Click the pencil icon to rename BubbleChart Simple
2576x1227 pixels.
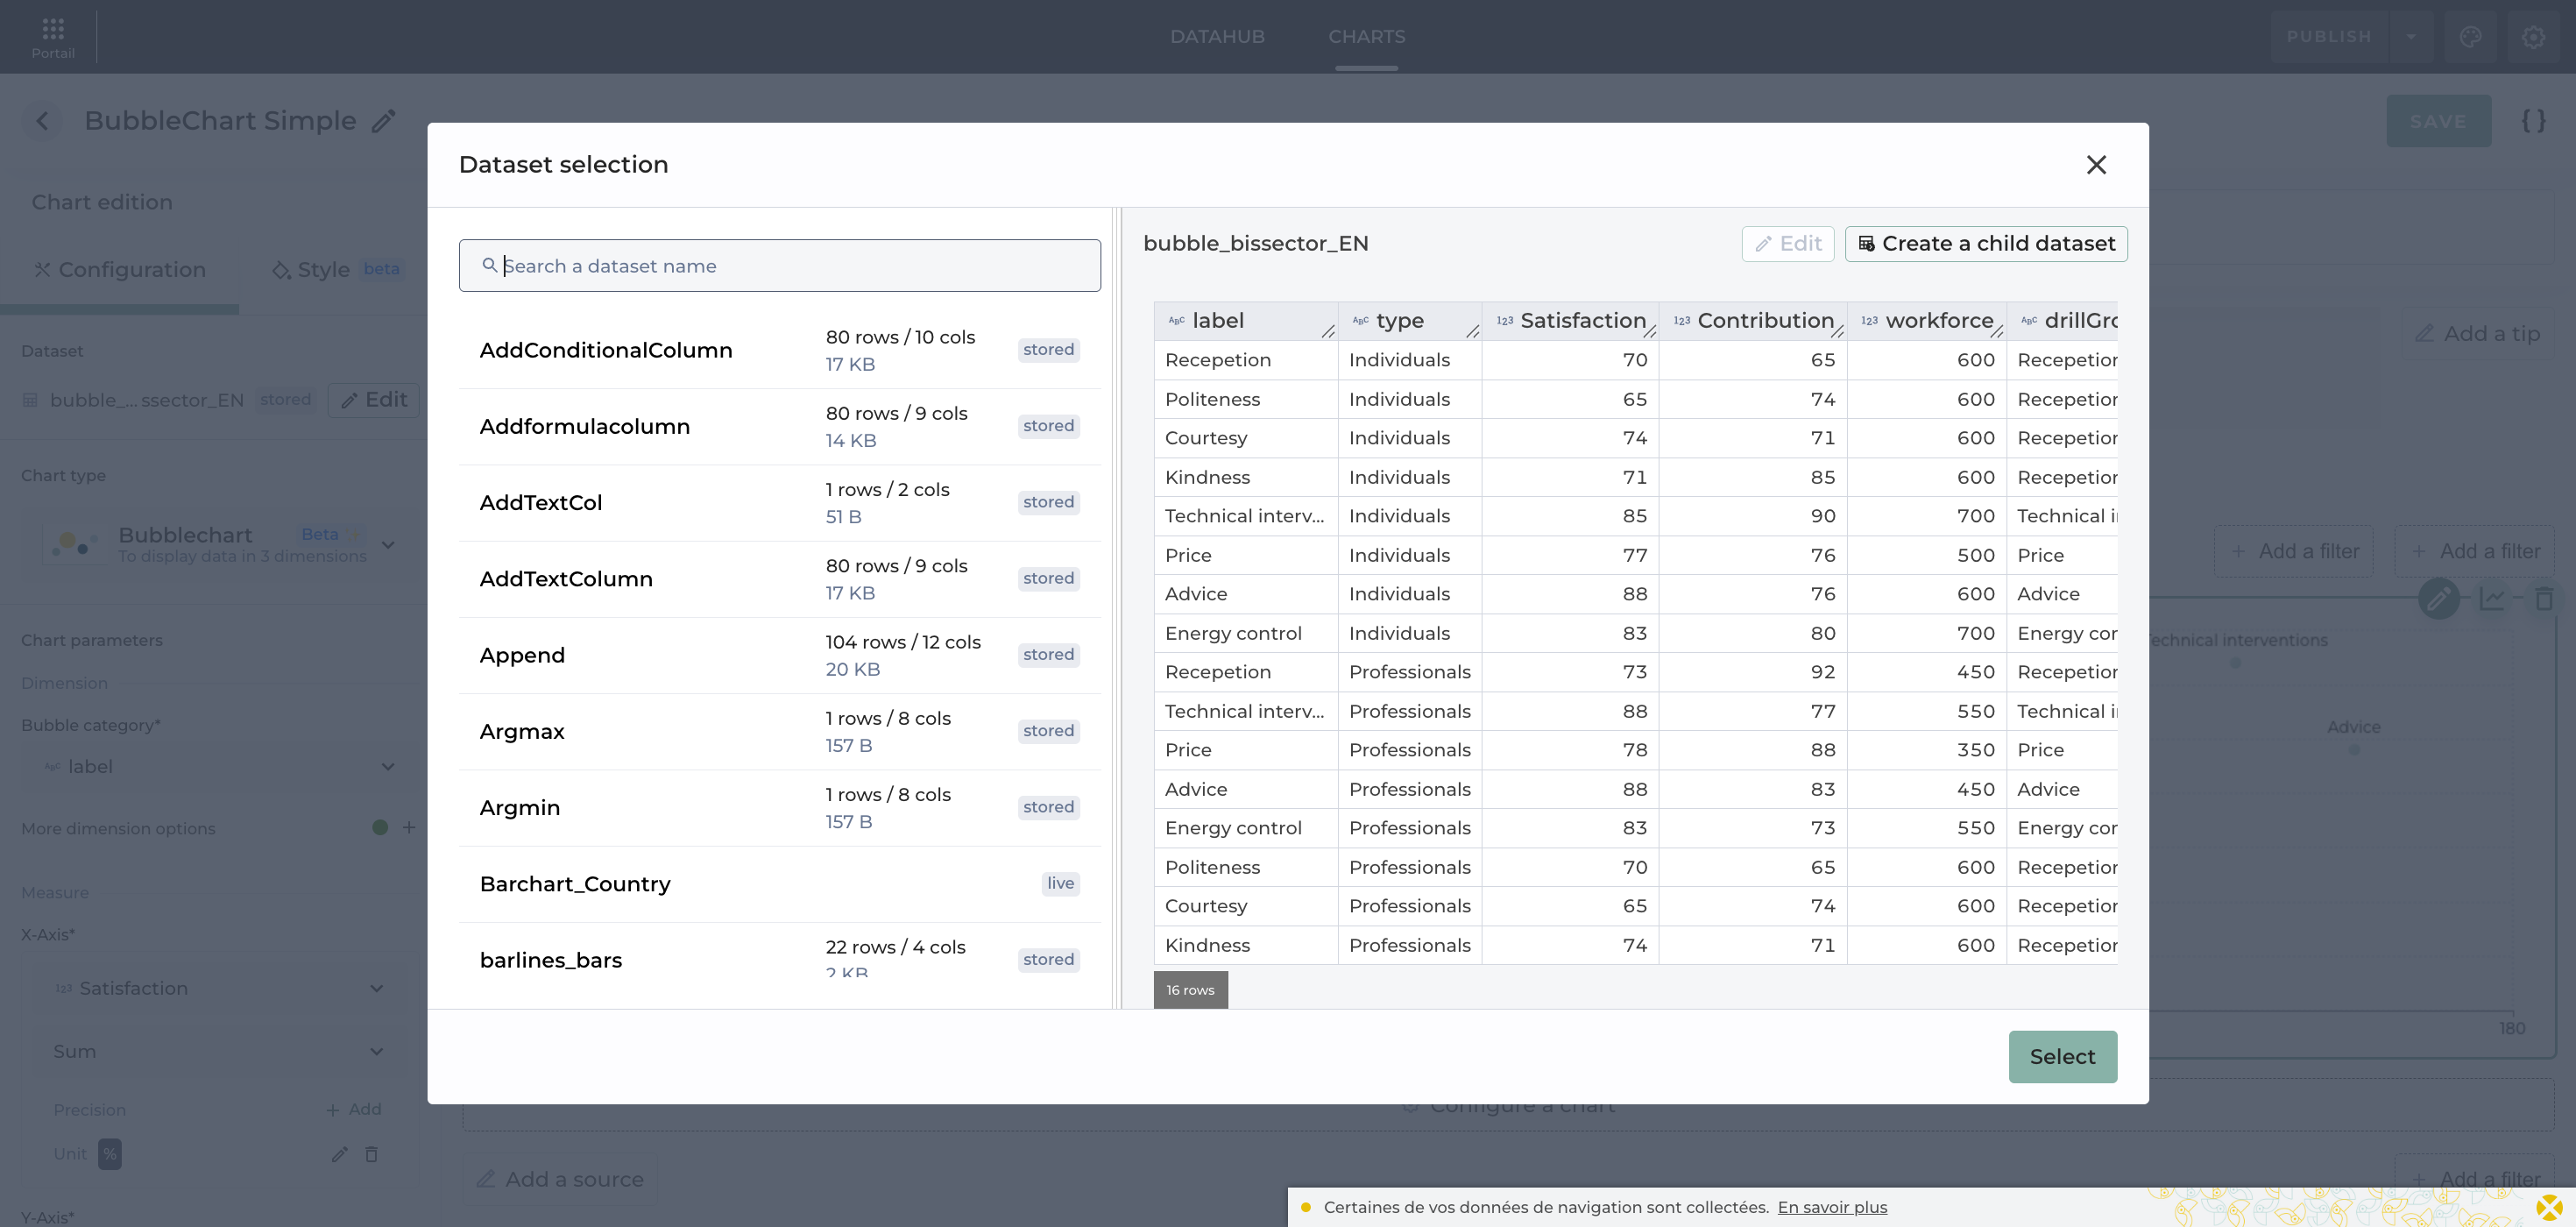(384, 121)
